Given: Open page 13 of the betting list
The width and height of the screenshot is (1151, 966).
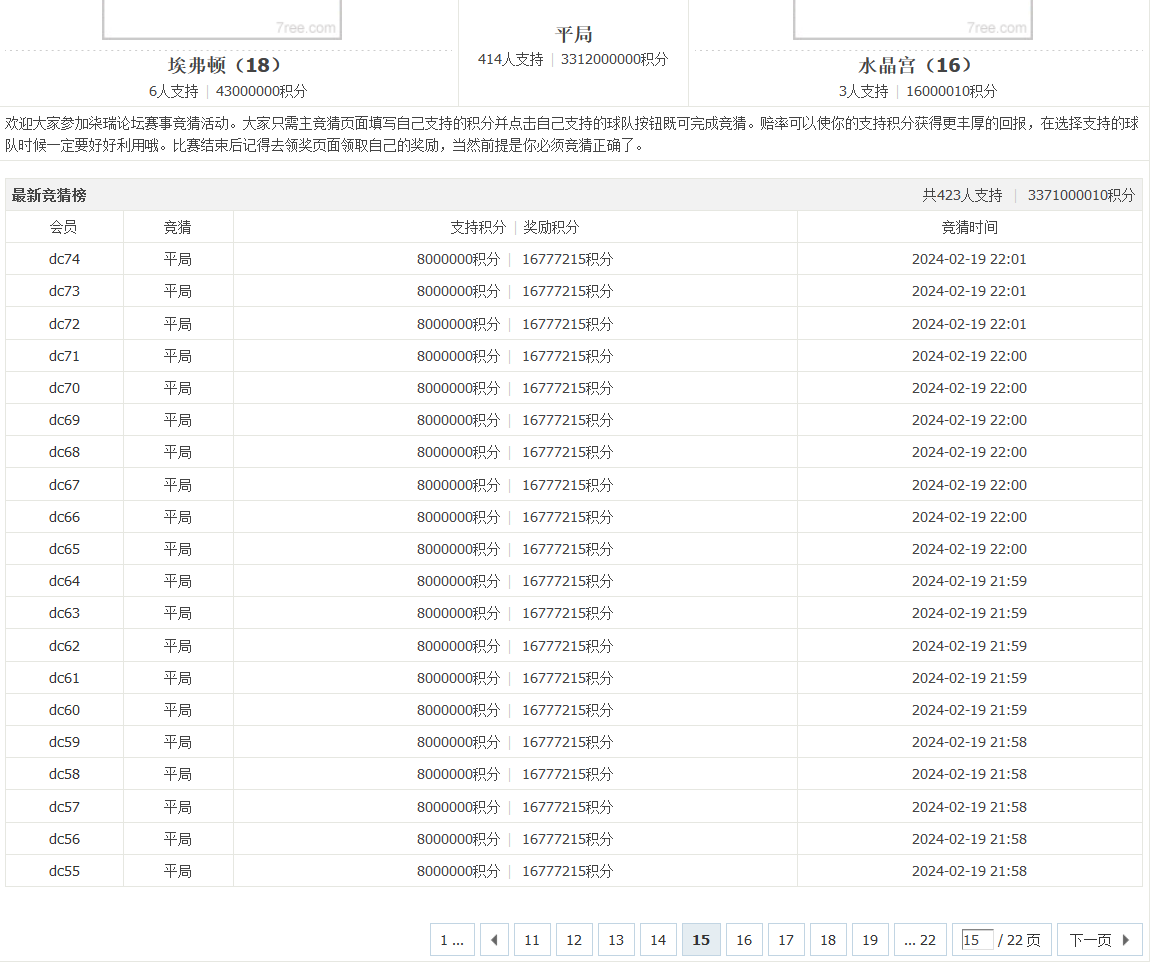Looking at the screenshot, I should [x=616, y=939].
